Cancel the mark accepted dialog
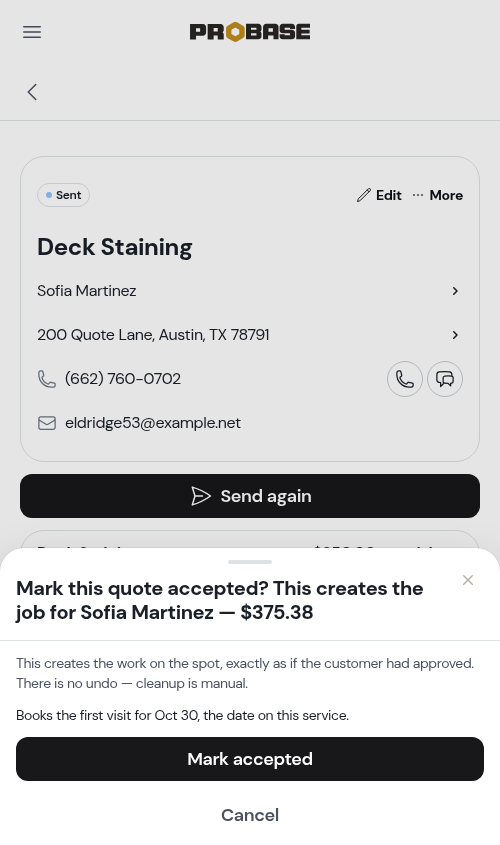The image size is (500, 845). click(250, 815)
